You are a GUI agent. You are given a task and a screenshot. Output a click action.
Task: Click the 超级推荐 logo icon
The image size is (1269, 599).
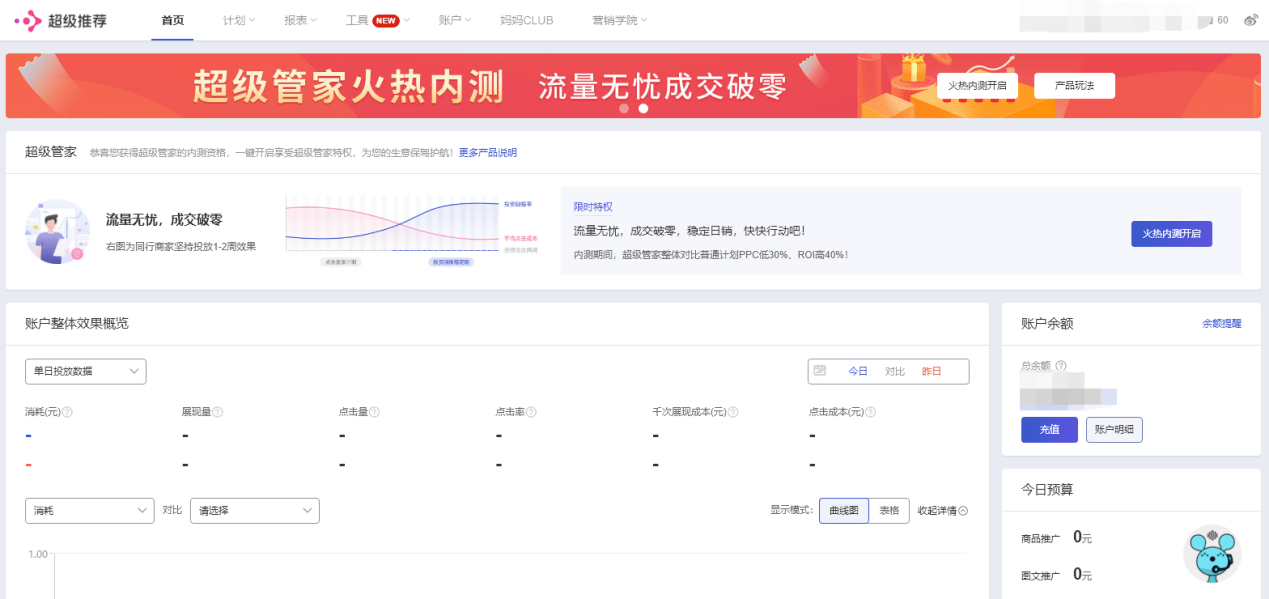(x=27, y=20)
